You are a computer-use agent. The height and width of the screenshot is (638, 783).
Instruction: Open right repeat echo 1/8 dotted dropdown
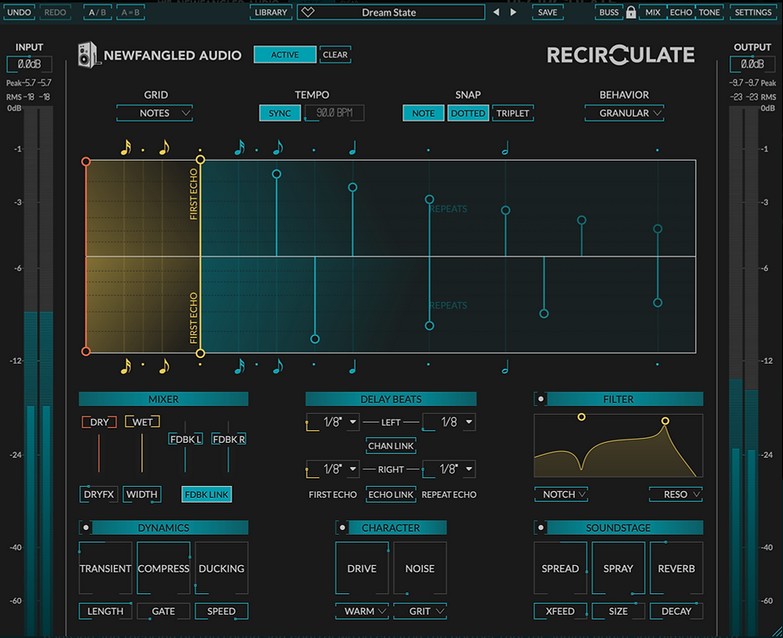(449, 469)
